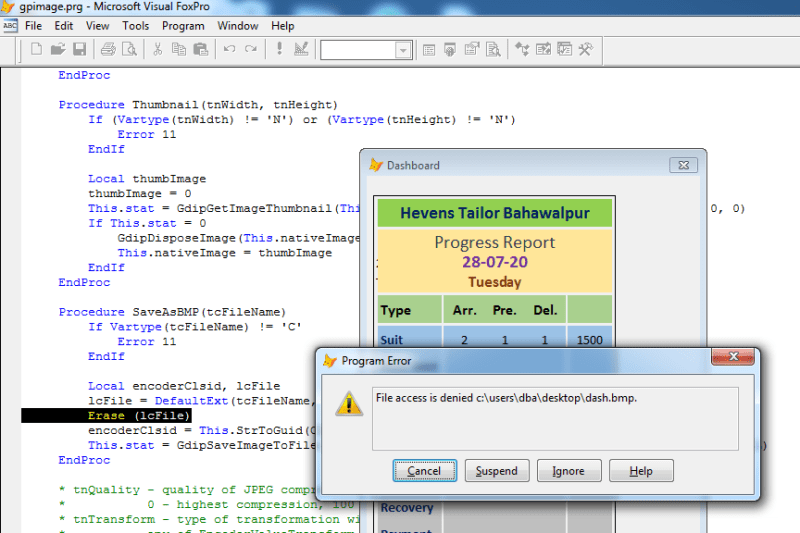Screen dimensions: 800x533
Task: Click the Cut scissors icon
Action: point(158,49)
